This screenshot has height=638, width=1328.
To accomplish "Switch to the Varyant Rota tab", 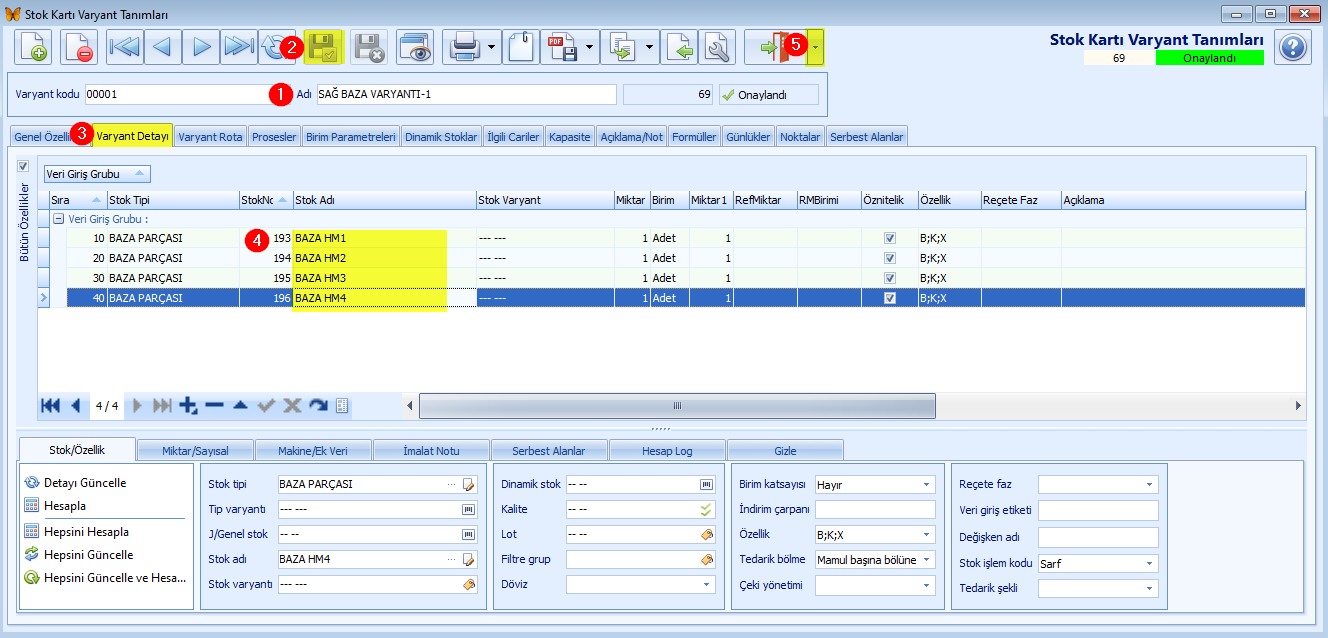I will [x=210, y=137].
